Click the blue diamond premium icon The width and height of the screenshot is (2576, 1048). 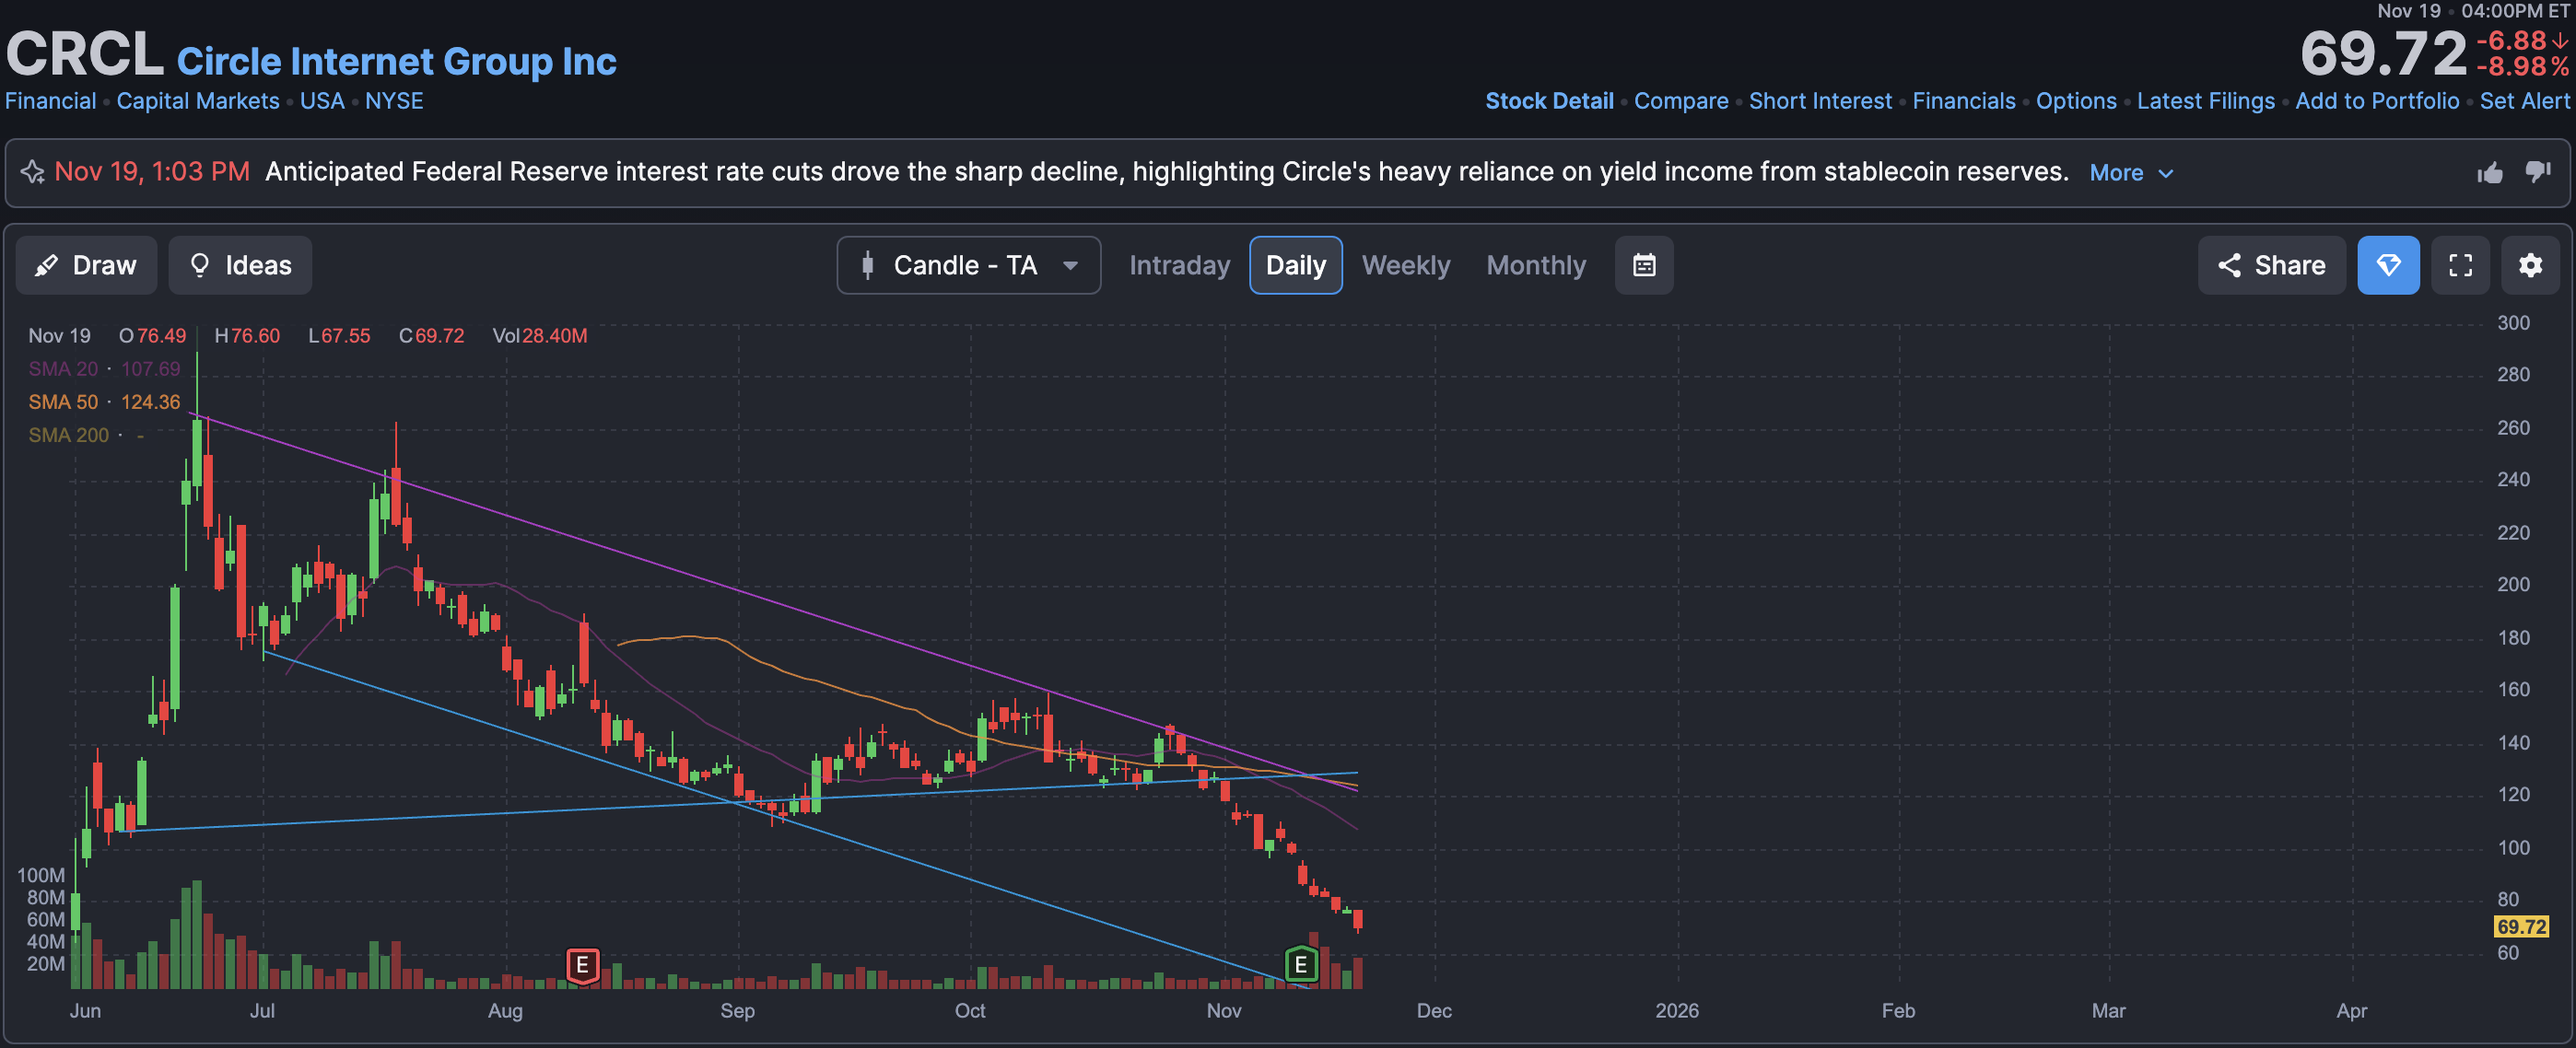[x=2387, y=265]
